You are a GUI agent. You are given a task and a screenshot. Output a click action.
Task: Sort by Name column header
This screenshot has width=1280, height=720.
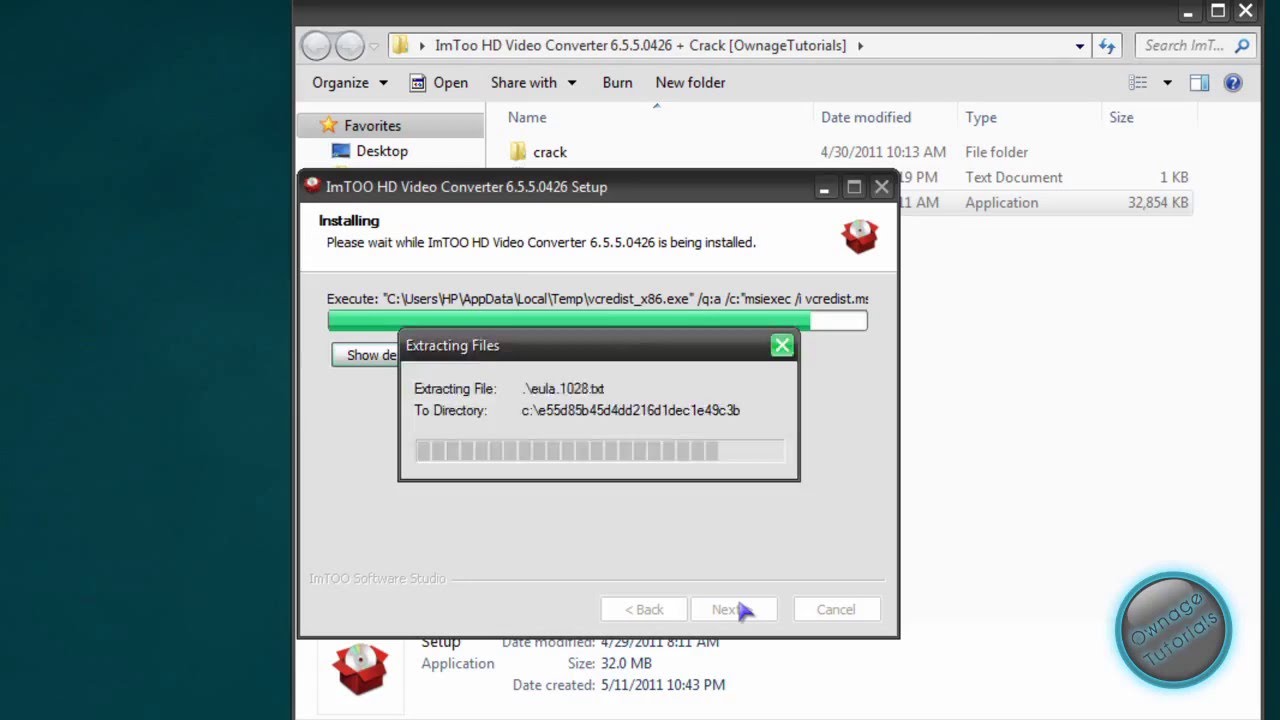527,117
